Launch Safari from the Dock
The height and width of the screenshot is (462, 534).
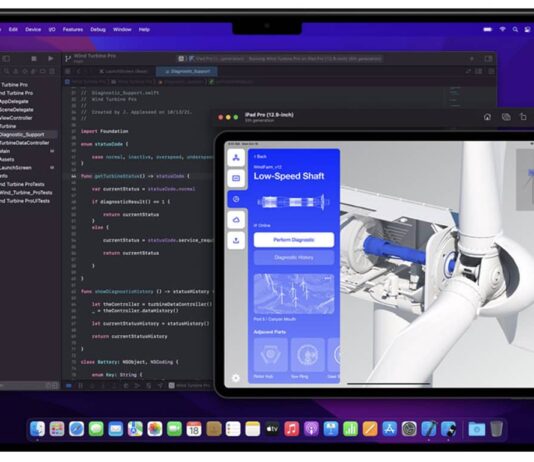(x=76, y=429)
